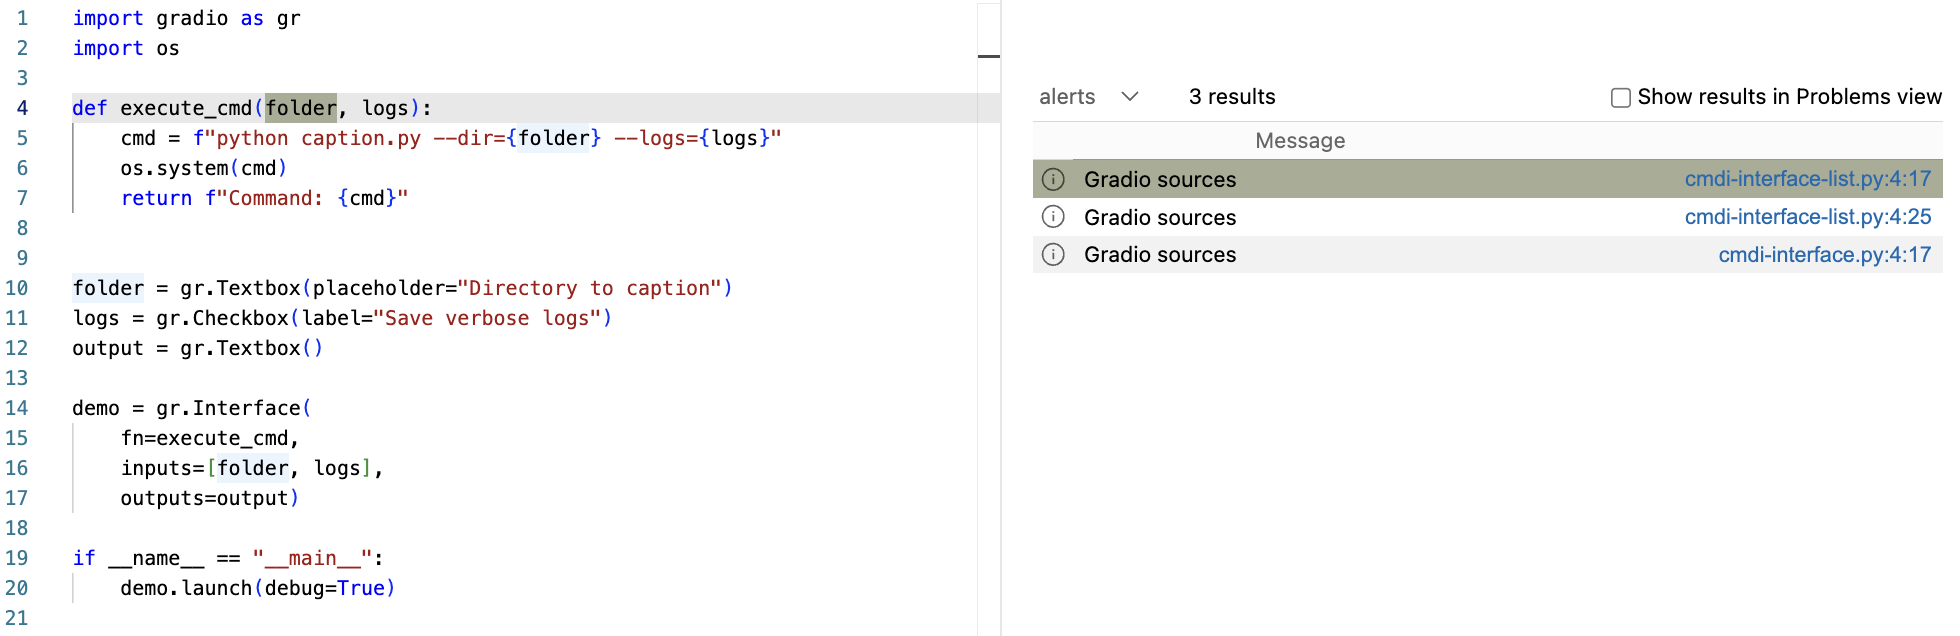This screenshot has height=636, width=1960.
Task: Click import gradio as gr line
Action: [186, 18]
